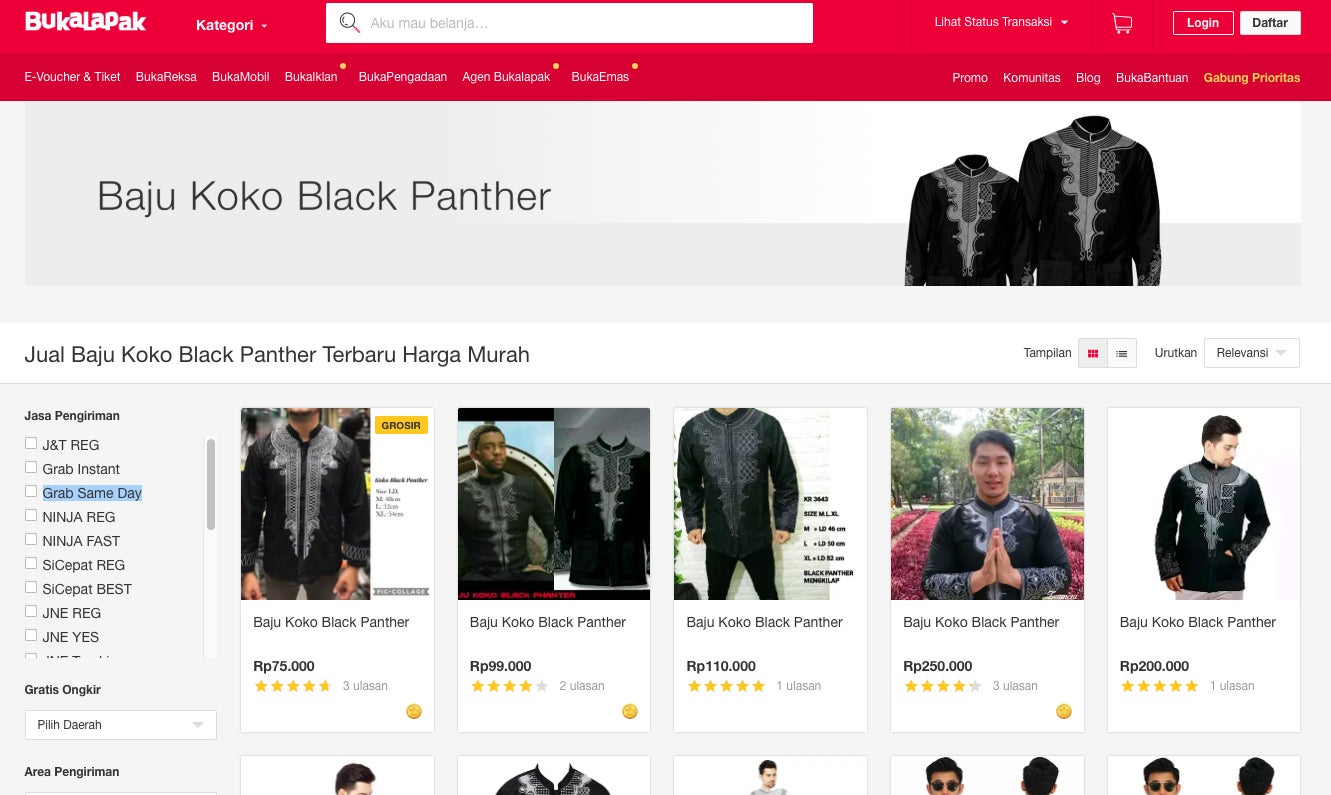Open the Promo link
The width and height of the screenshot is (1331, 795).
(x=970, y=78)
